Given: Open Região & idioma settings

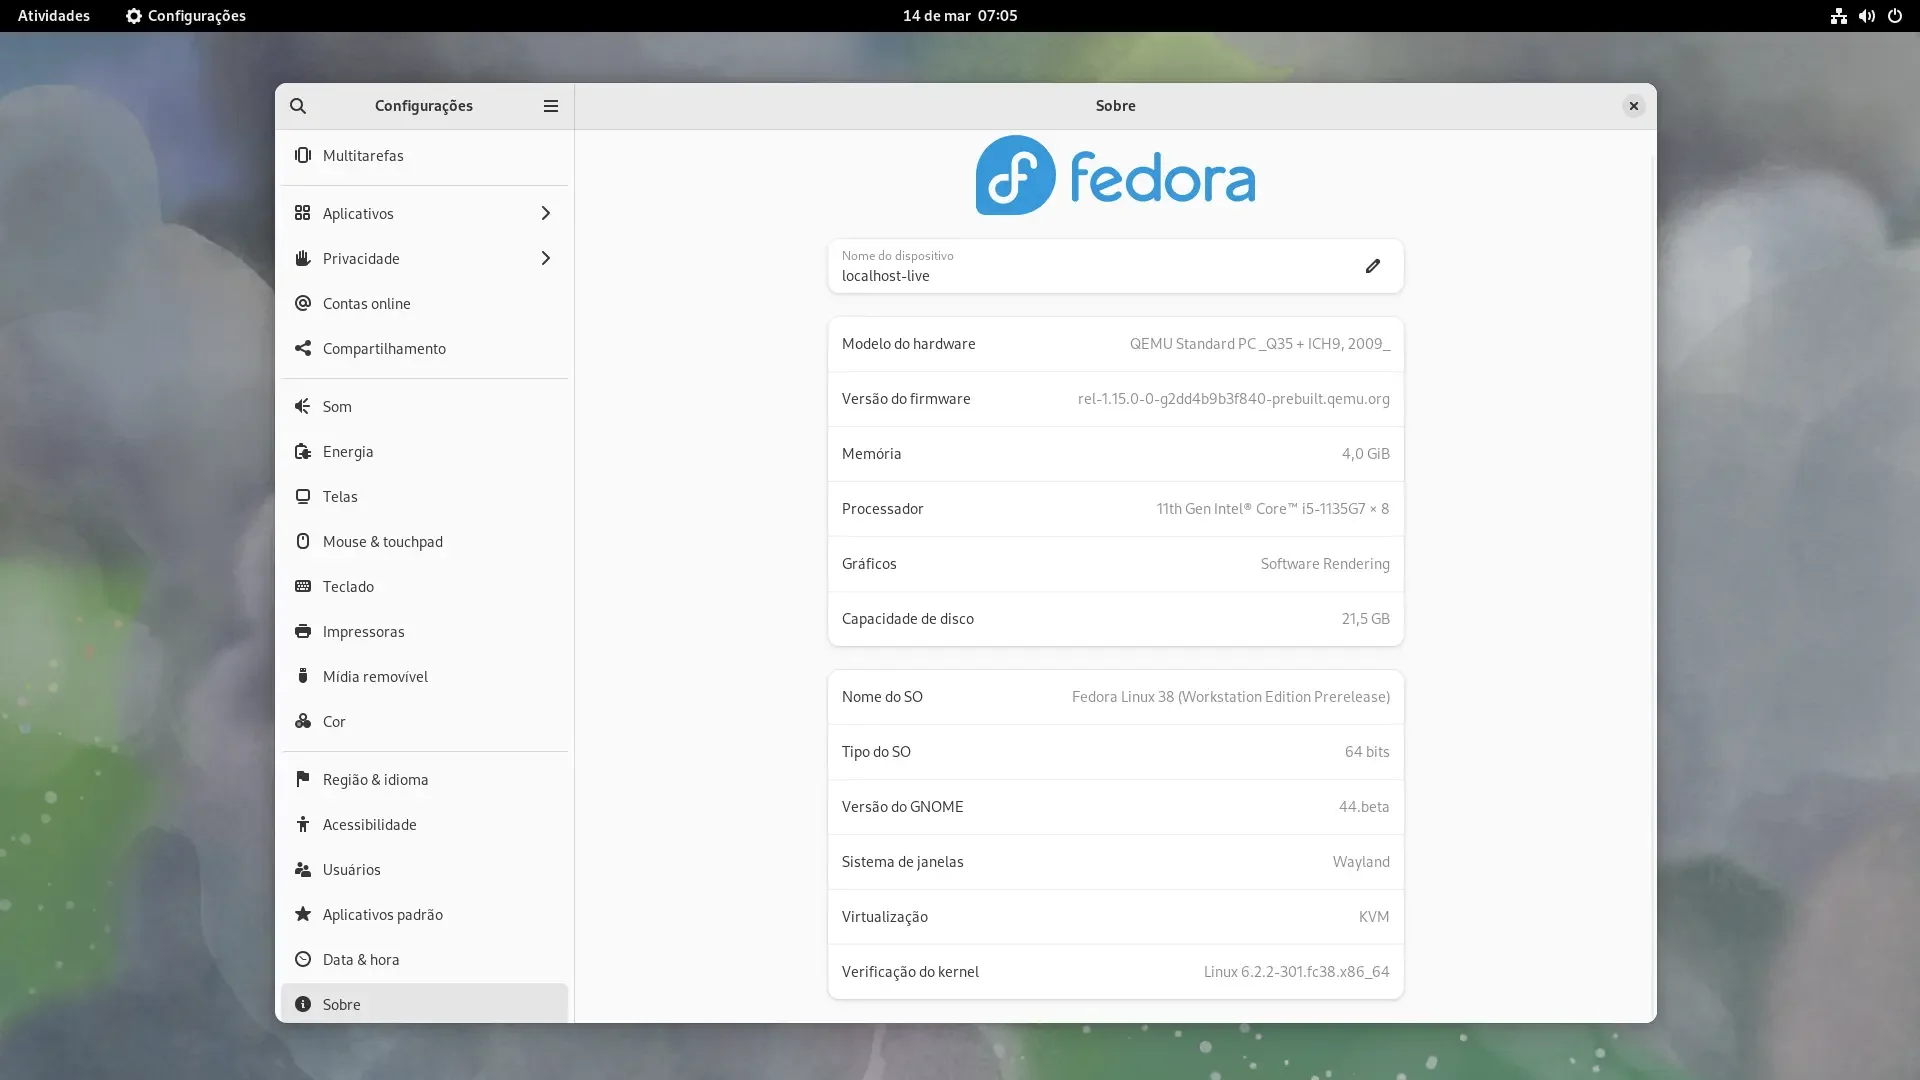Looking at the screenshot, I should tap(424, 779).
